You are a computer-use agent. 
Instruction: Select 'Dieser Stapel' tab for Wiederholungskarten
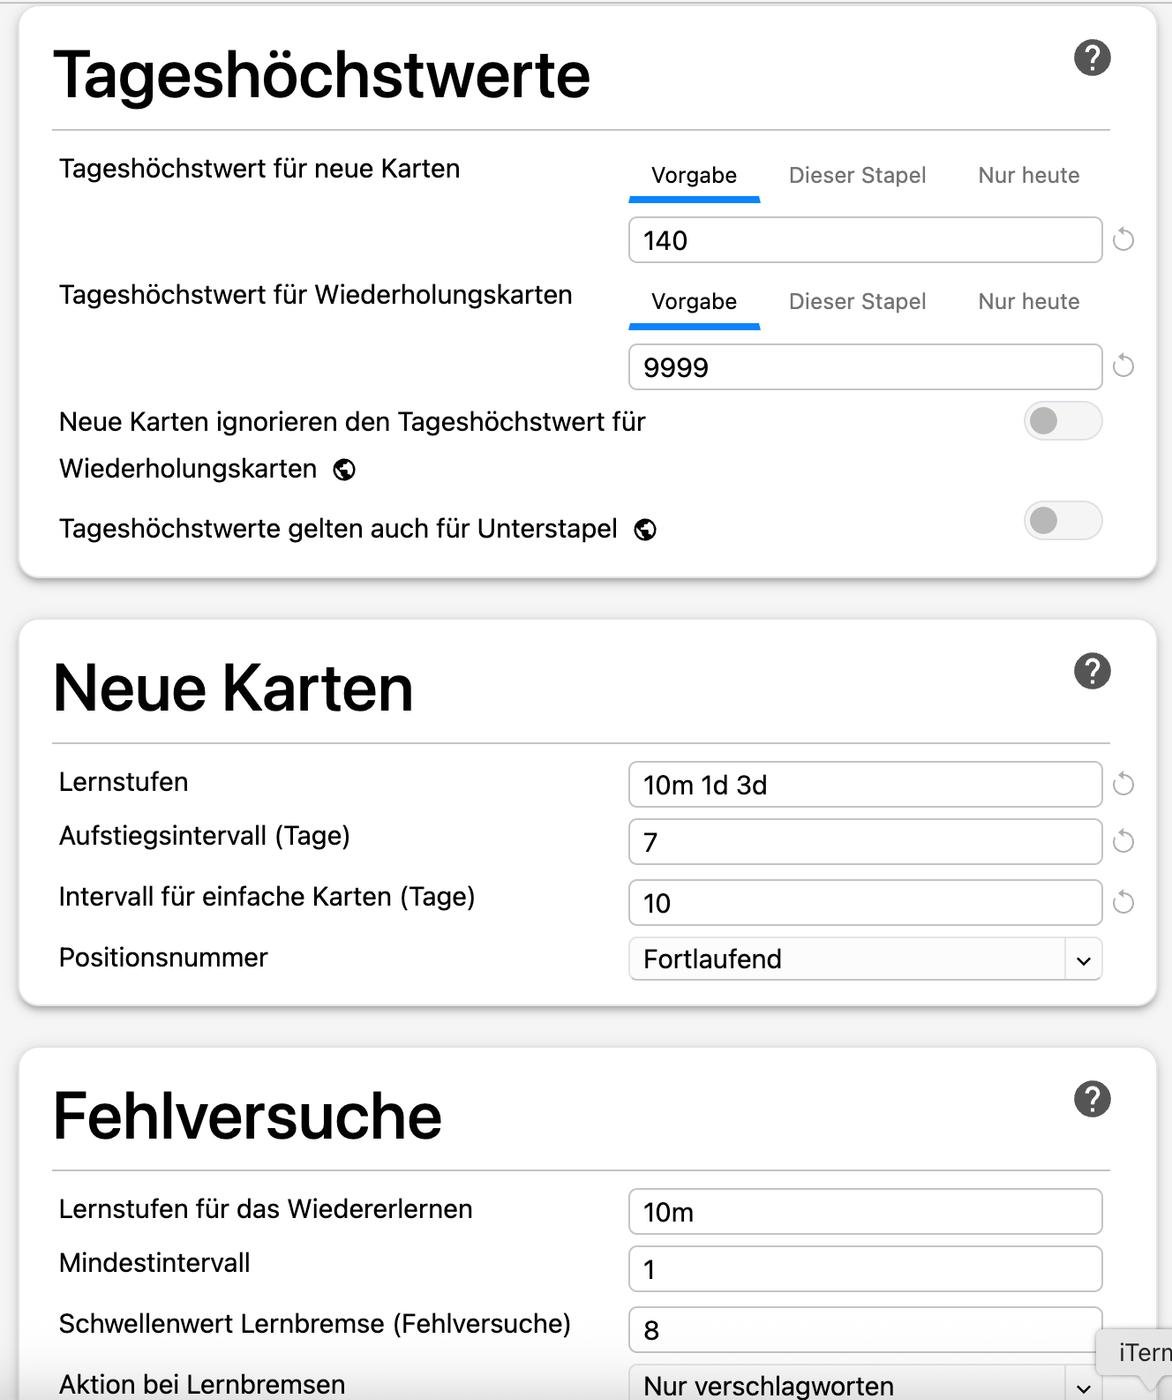(x=857, y=302)
